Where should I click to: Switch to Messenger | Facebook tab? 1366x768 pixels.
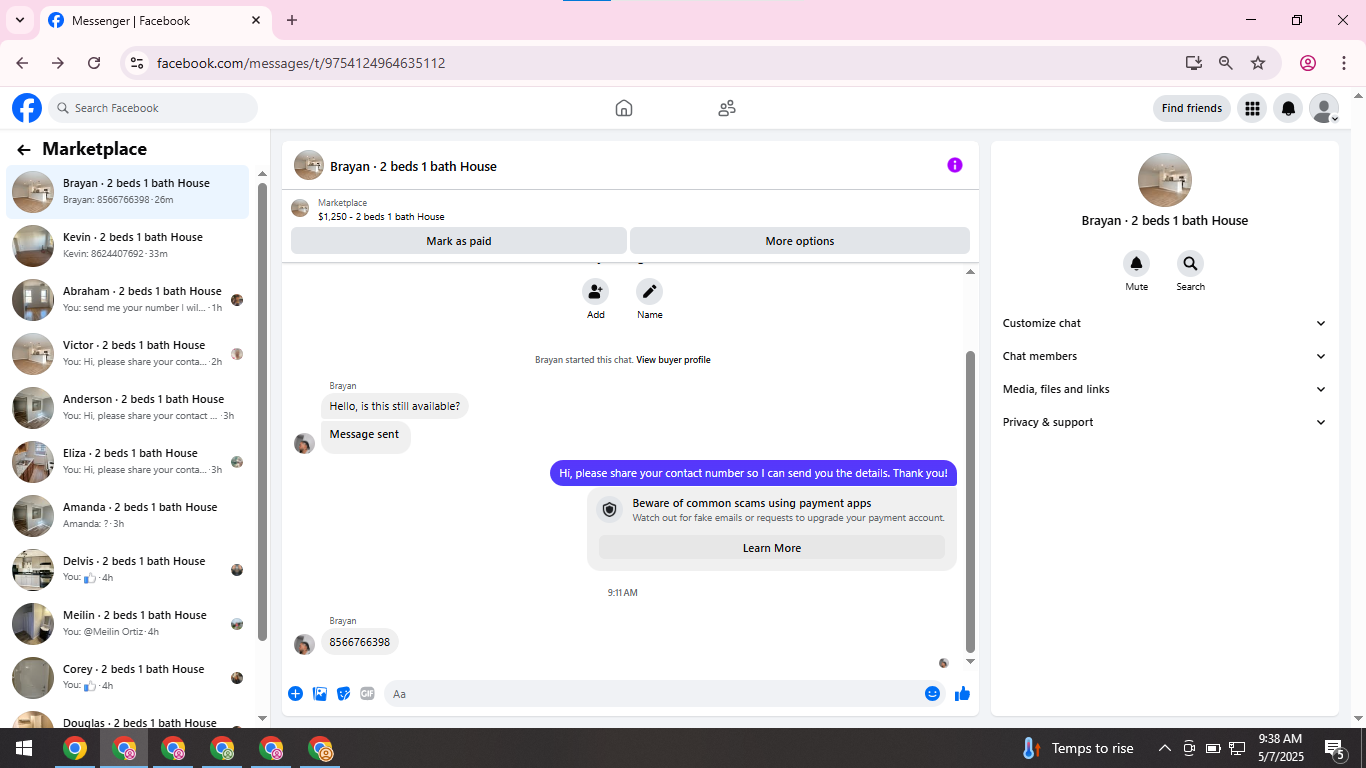(155, 20)
